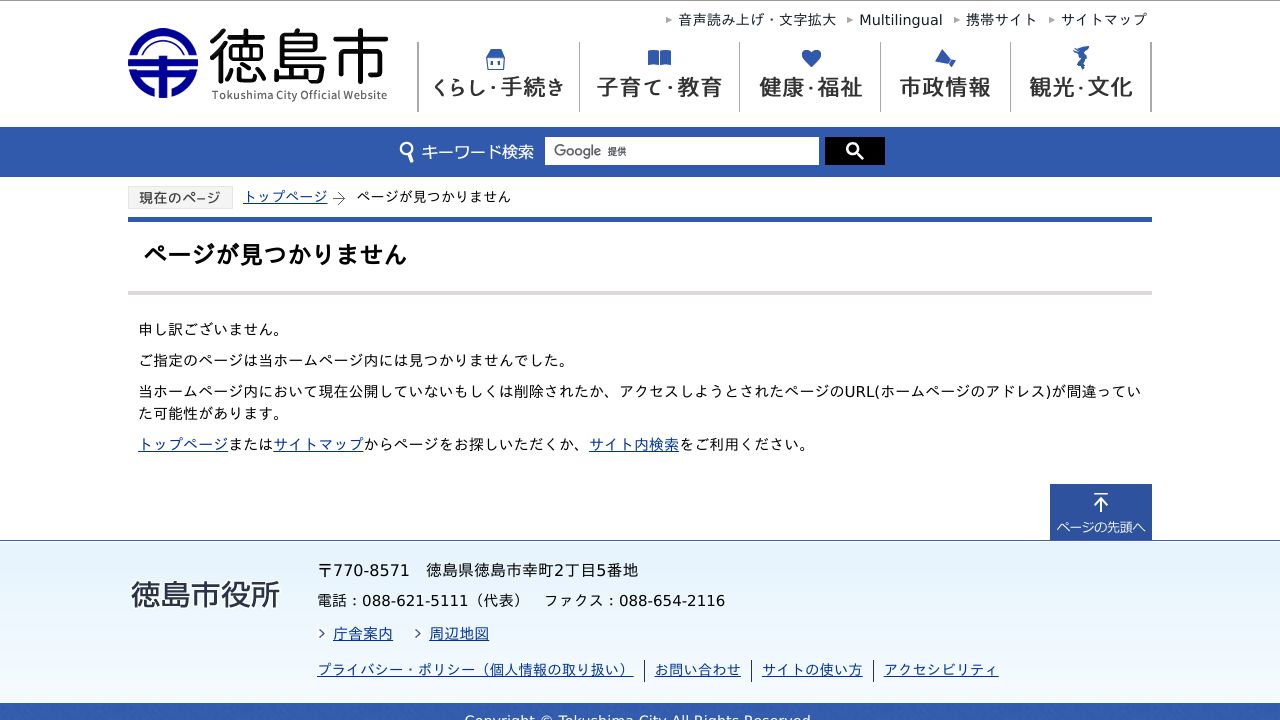
Task: Click the 市政情報 megaphone icon
Action: [x=944, y=58]
